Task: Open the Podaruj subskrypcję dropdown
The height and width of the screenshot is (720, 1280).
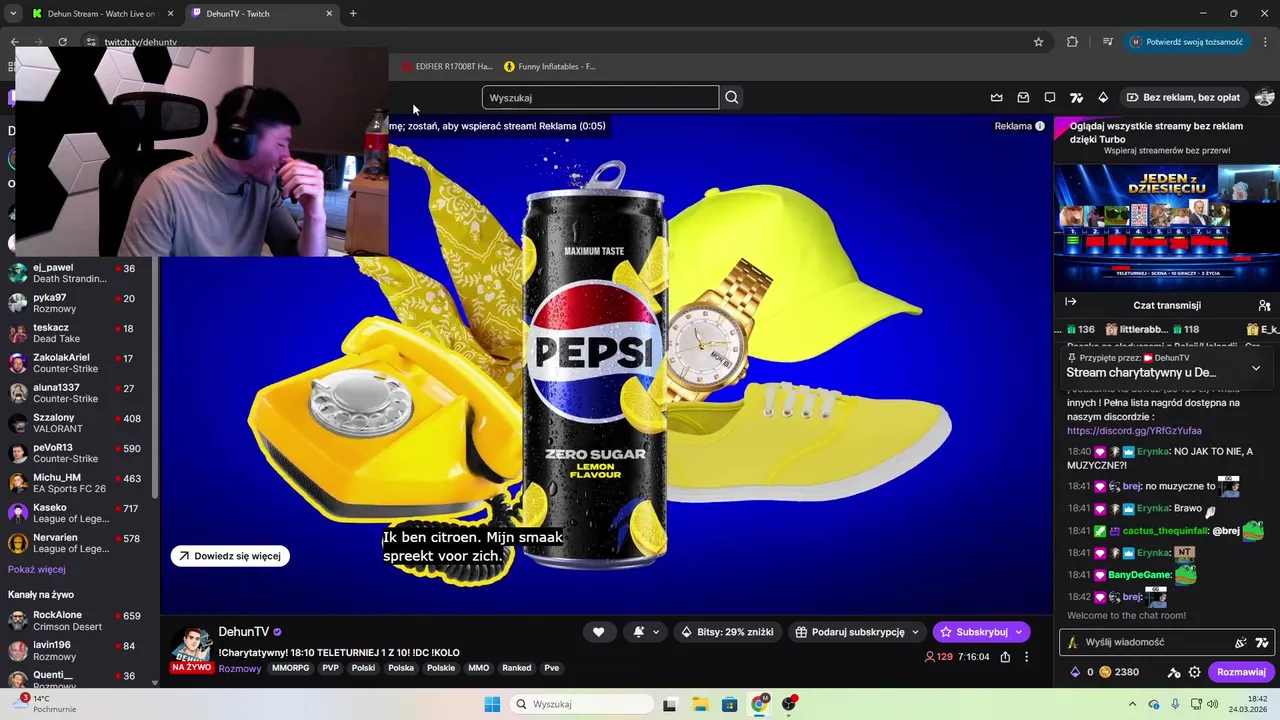Action: click(857, 632)
